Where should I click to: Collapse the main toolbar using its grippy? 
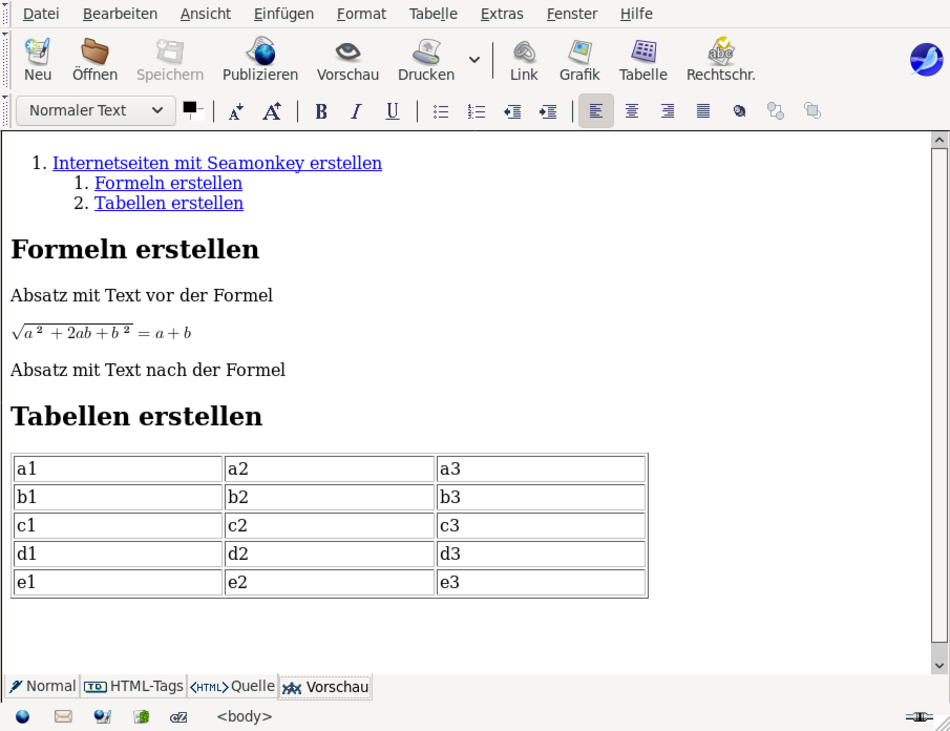tap(5, 59)
